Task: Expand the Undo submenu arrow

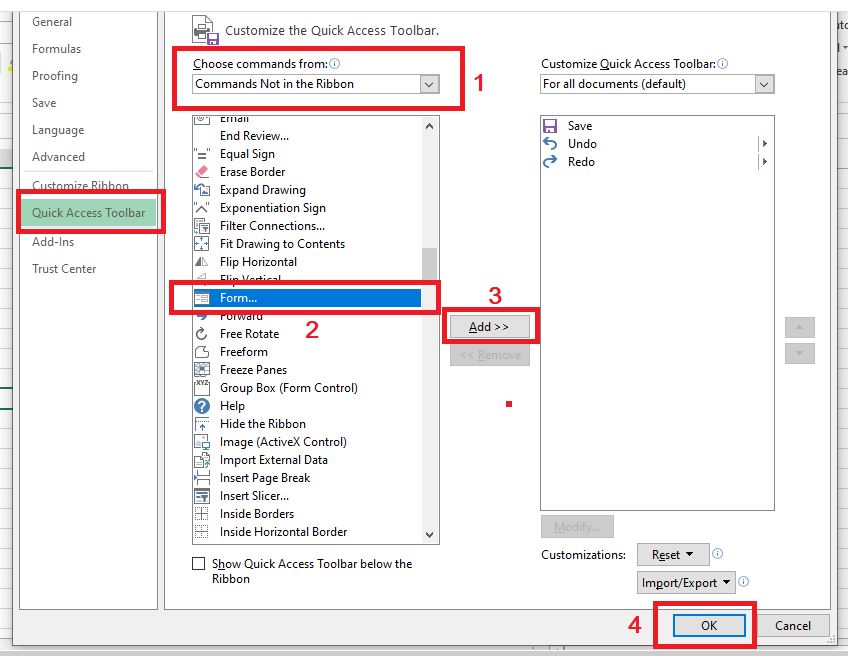Action: point(764,144)
